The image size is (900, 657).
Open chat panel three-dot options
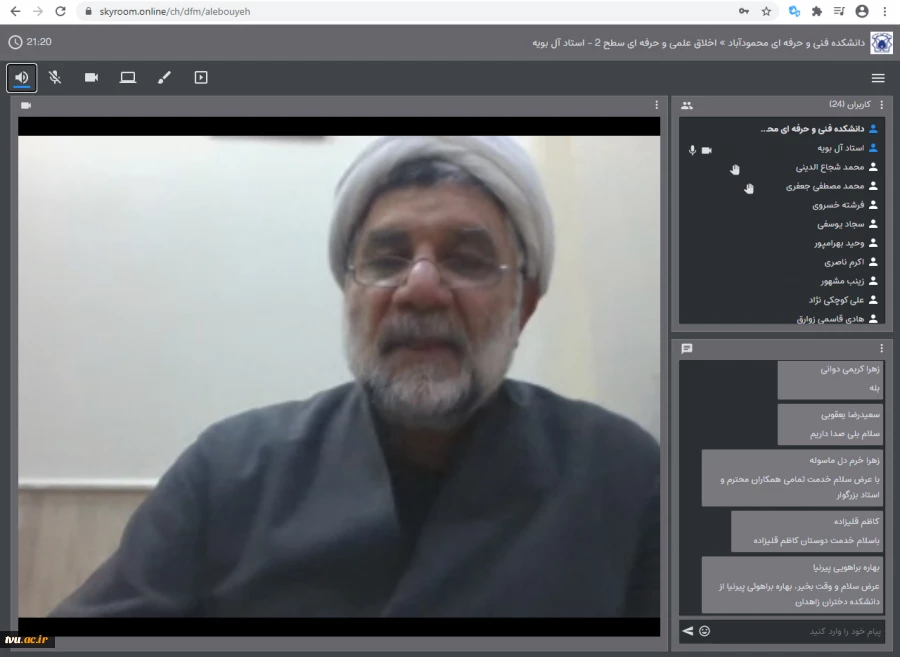(881, 349)
